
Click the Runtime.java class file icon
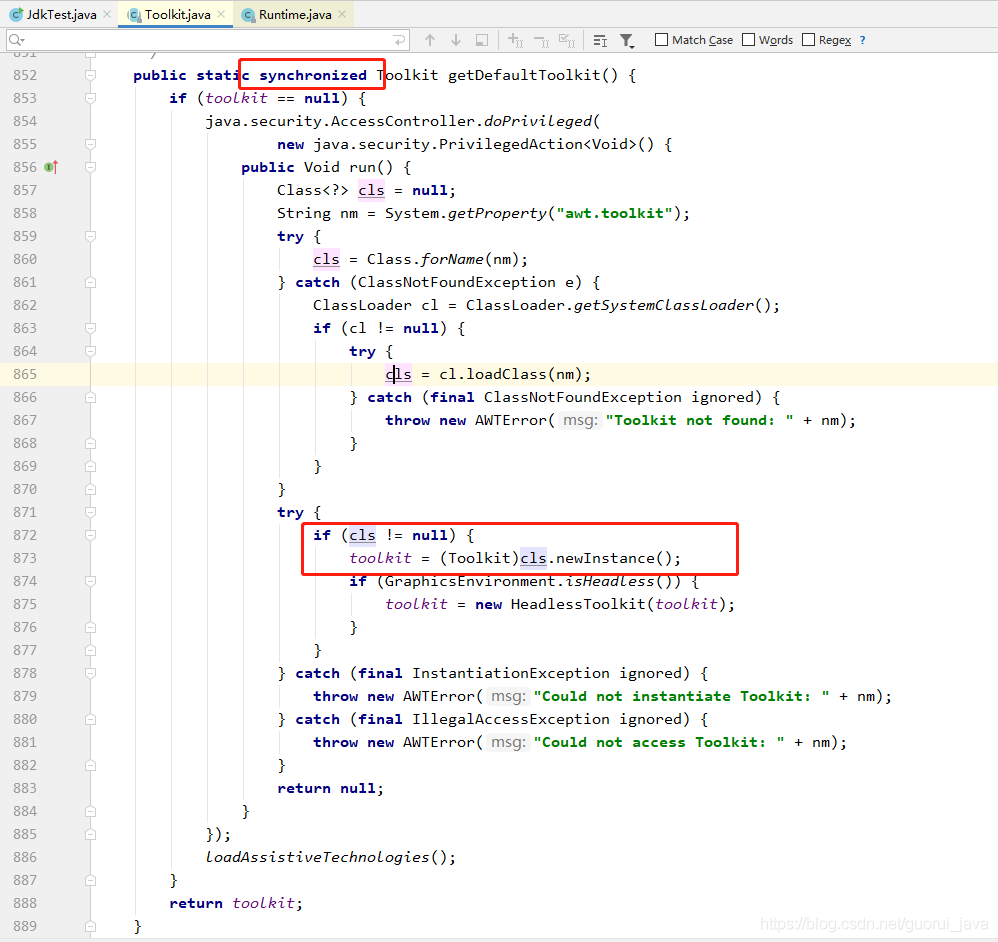[x=248, y=15]
